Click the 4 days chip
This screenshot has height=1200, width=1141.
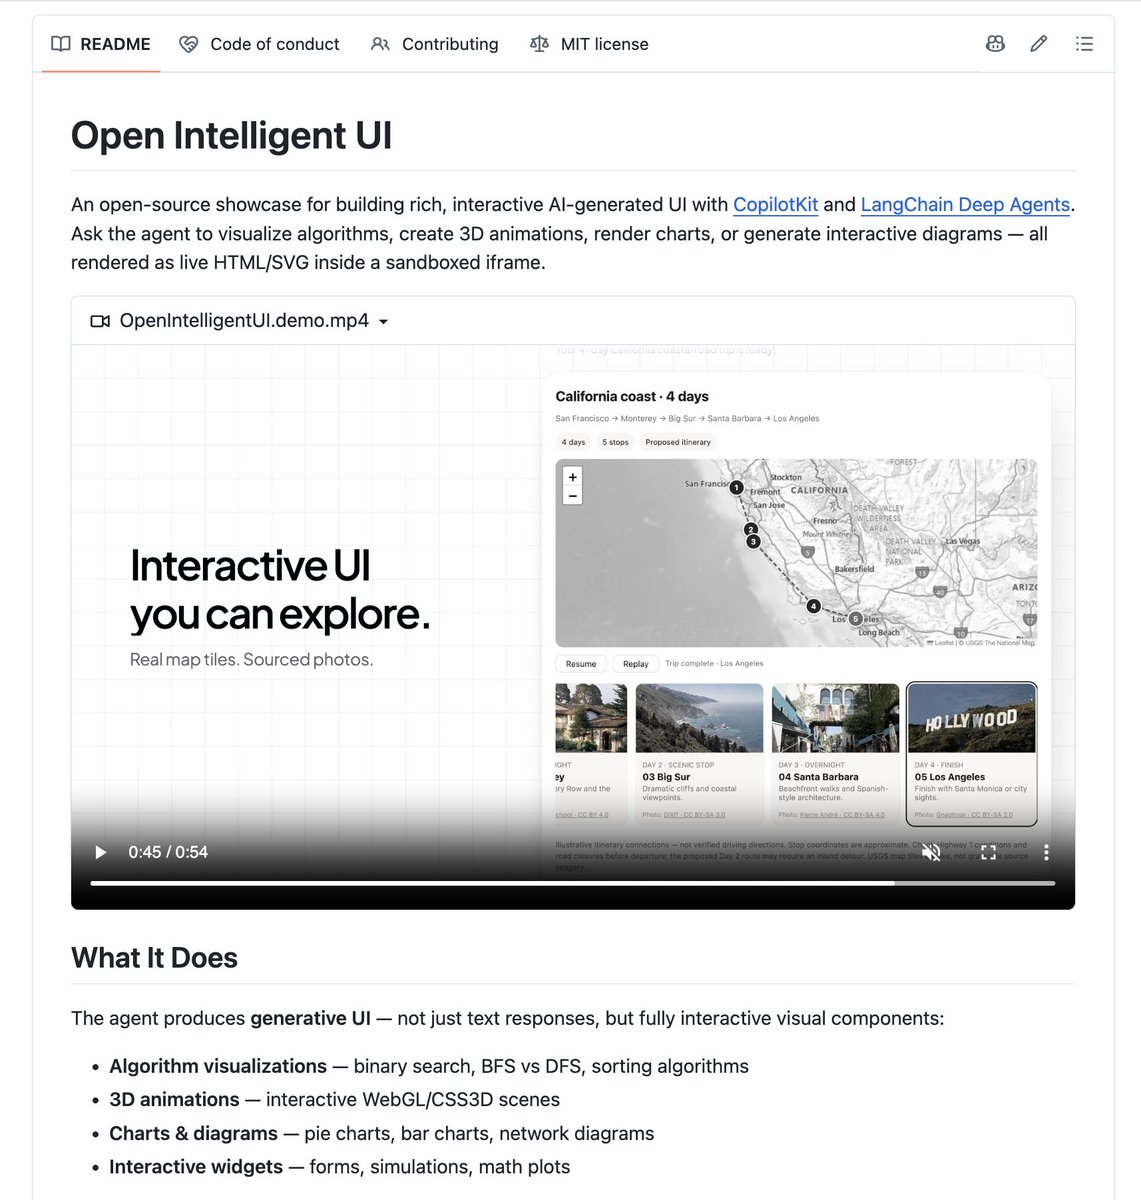tap(574, 442)
